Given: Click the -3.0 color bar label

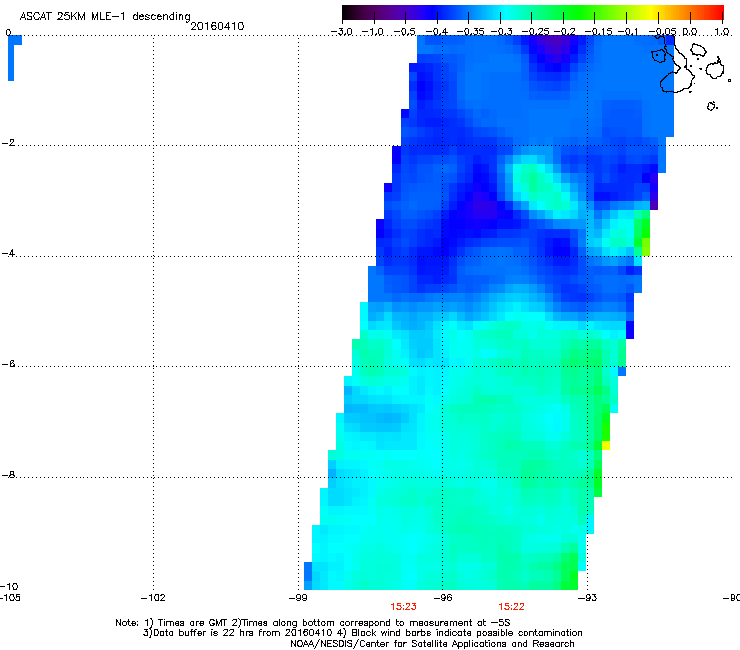Looking at the screenshot, I should pos(342,32).
